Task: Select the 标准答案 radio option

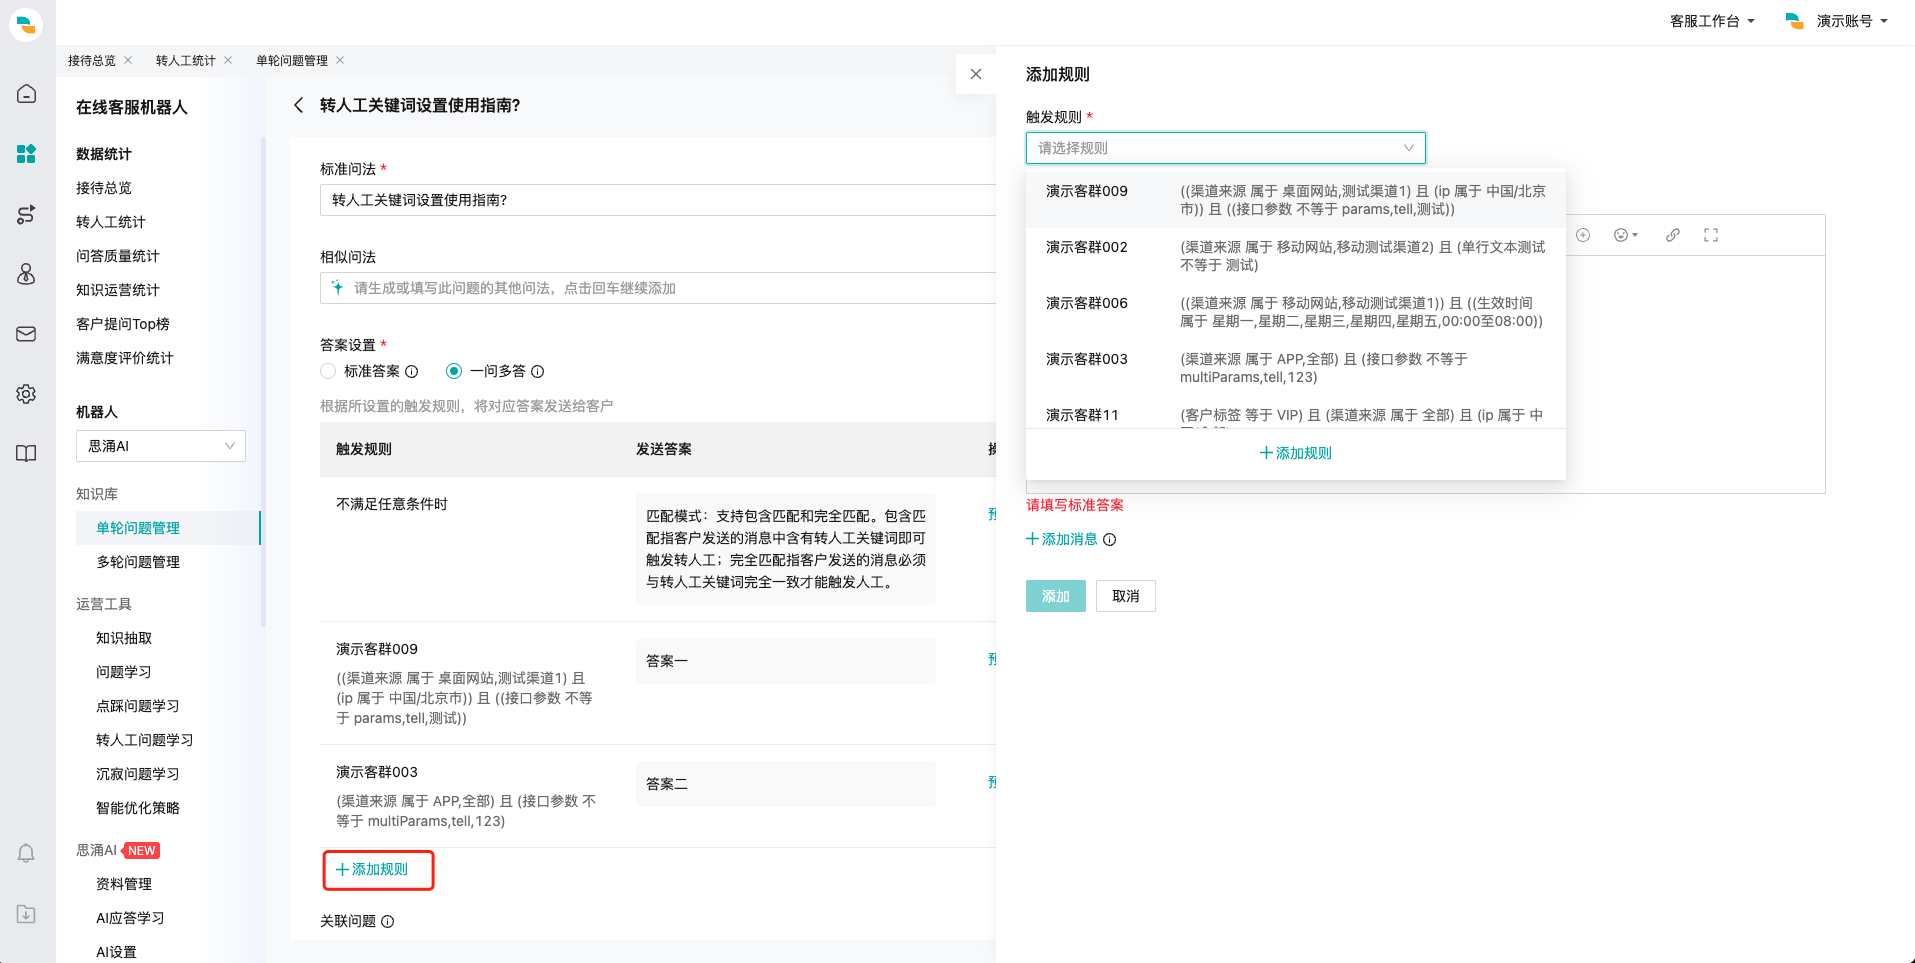Action: 328,371
